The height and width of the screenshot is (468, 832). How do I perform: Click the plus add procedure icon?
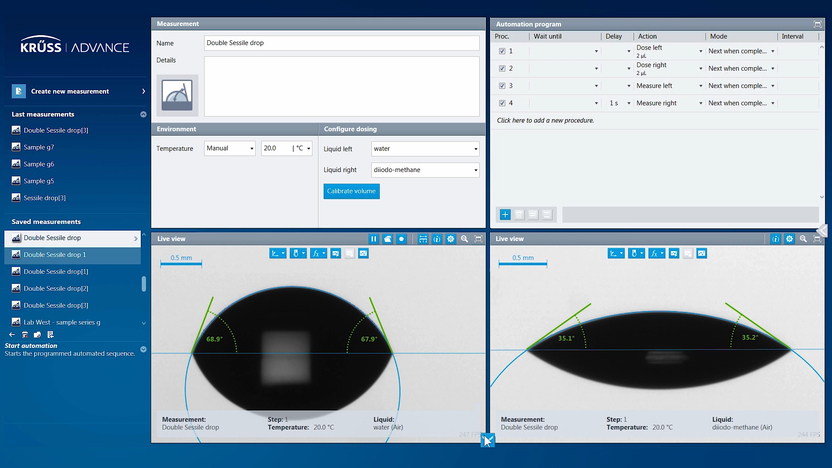(x=505, y=214)
